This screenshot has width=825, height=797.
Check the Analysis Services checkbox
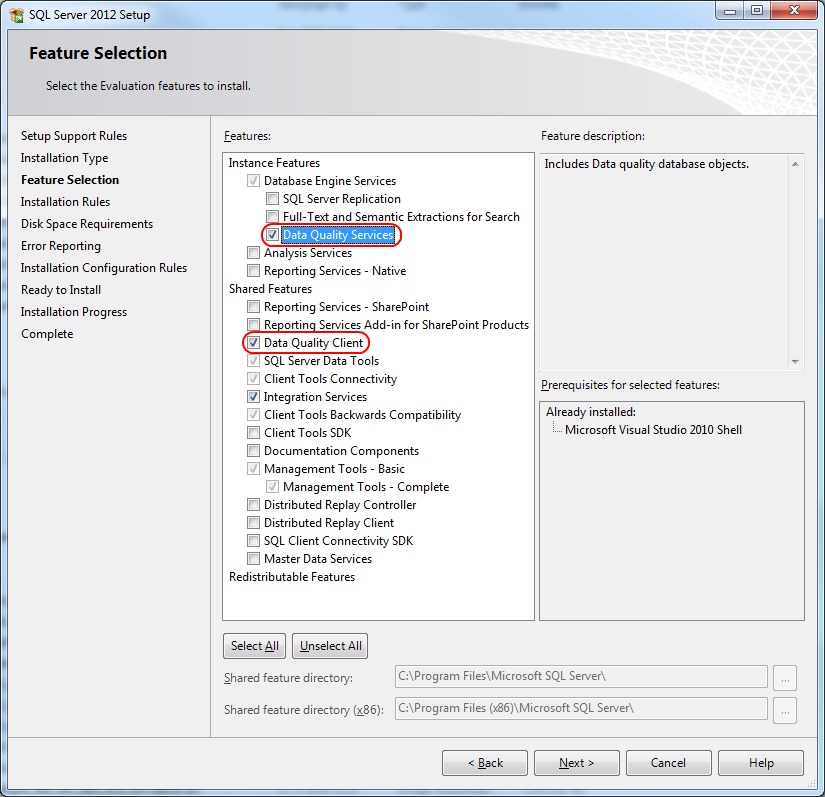coord(253,253)
